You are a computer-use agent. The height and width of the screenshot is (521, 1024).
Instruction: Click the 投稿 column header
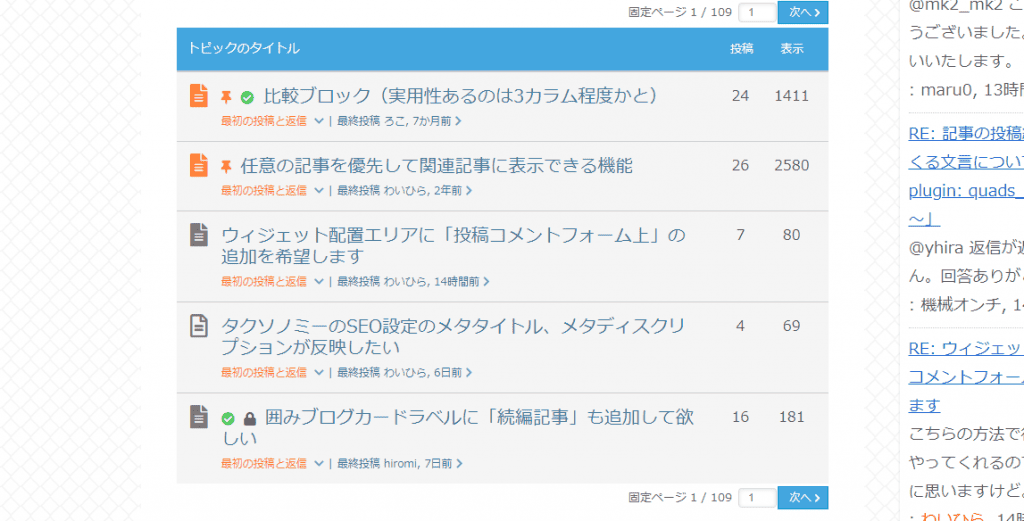pyautogui.click(x=741, y=48)
